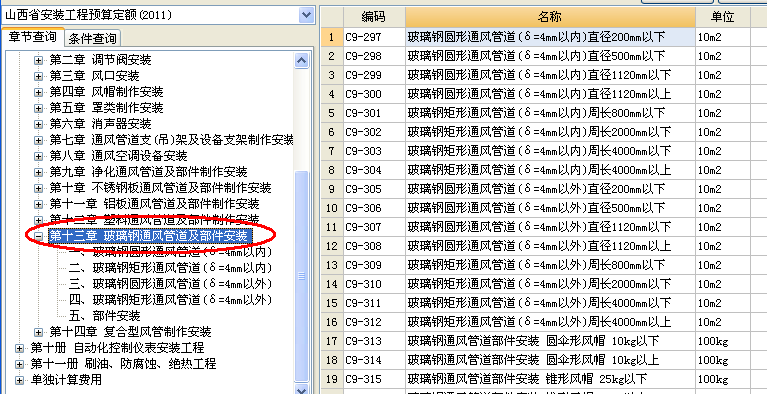Click code cell C9-301

[x=374, y=114]
